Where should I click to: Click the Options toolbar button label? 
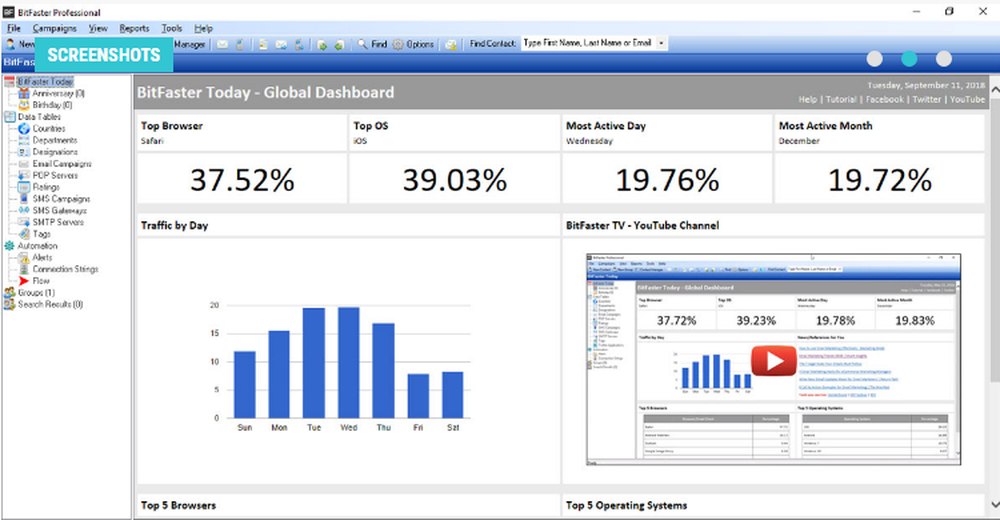[420, 44]
